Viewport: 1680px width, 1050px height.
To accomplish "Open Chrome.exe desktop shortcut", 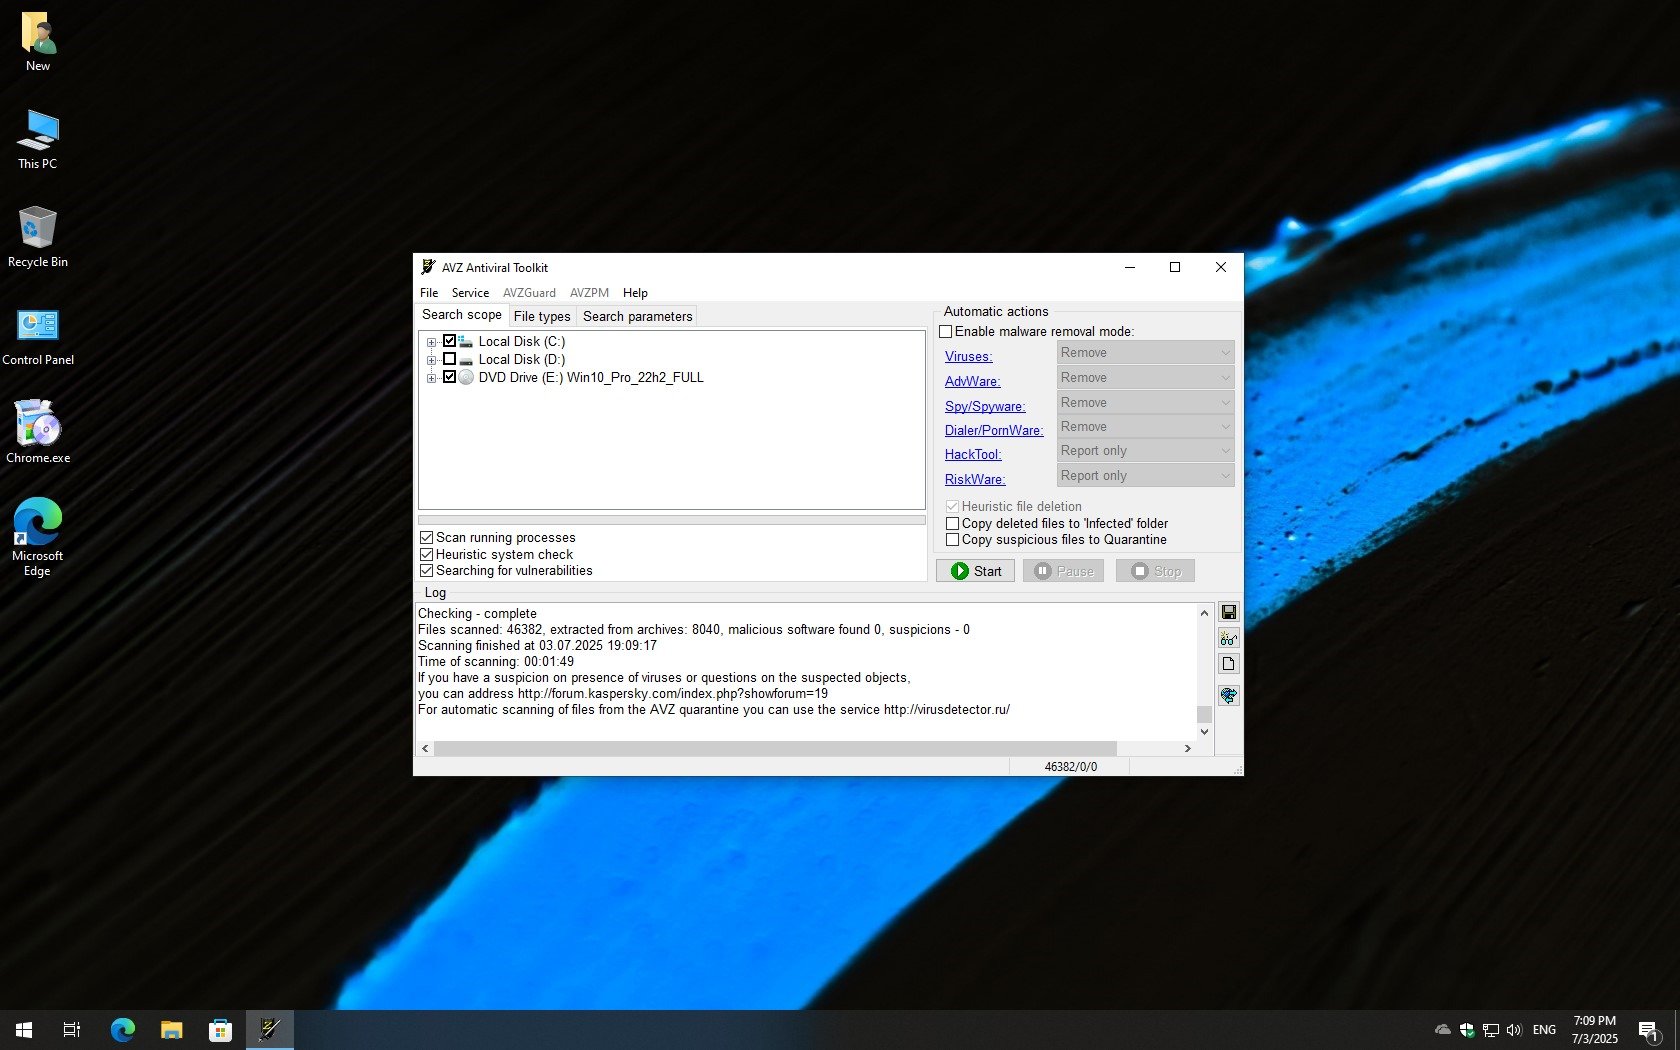I will 38,432.
